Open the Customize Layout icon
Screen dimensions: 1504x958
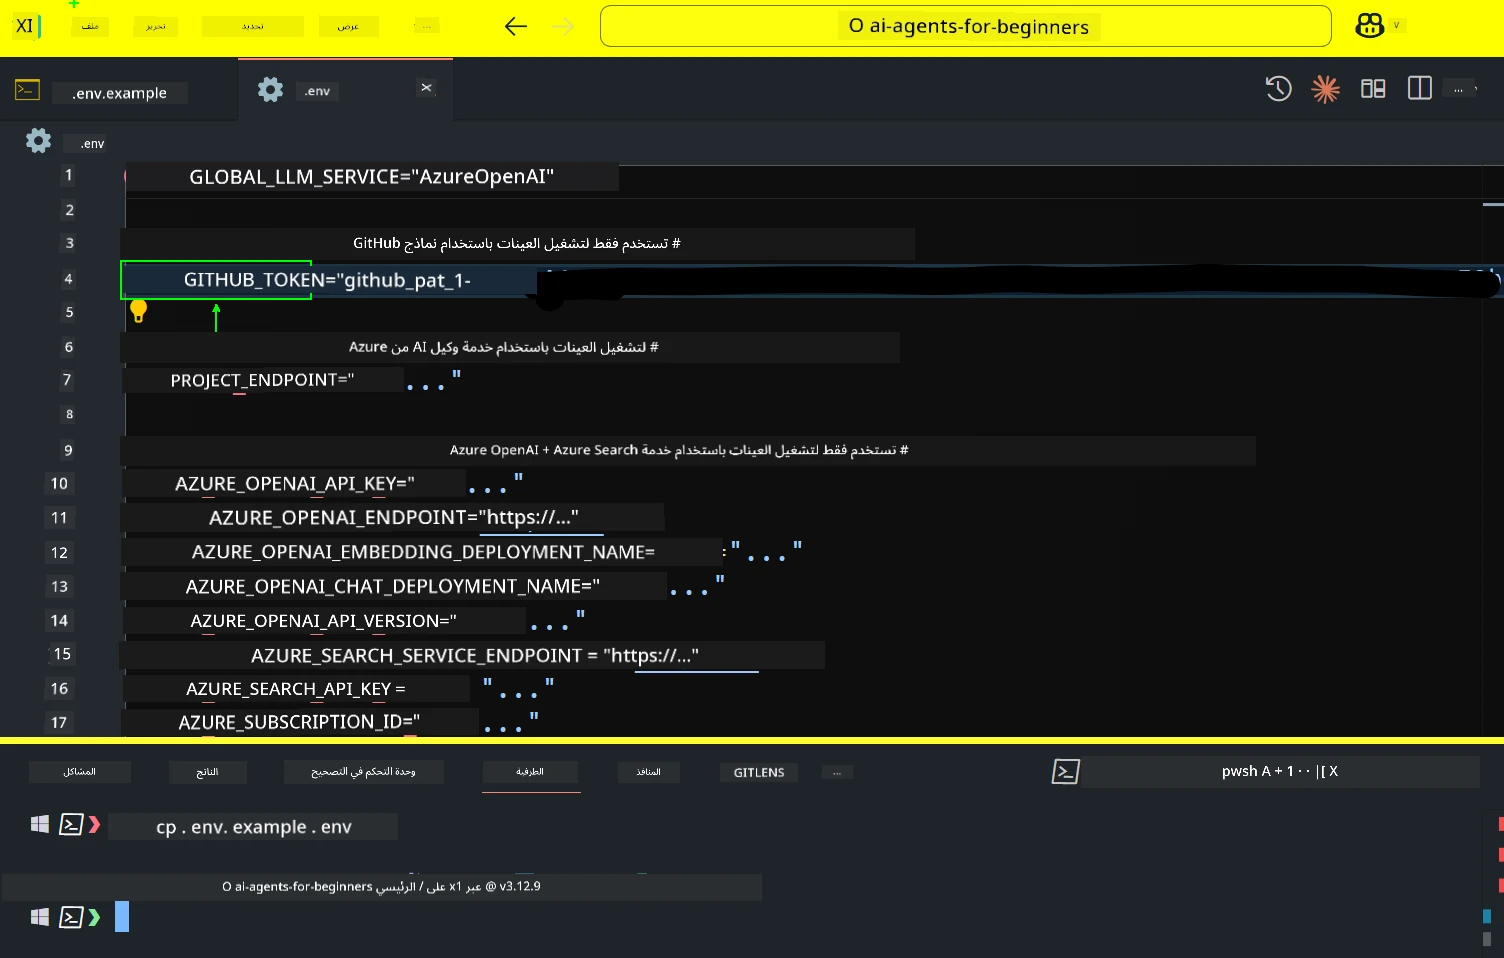point(1372,88)
